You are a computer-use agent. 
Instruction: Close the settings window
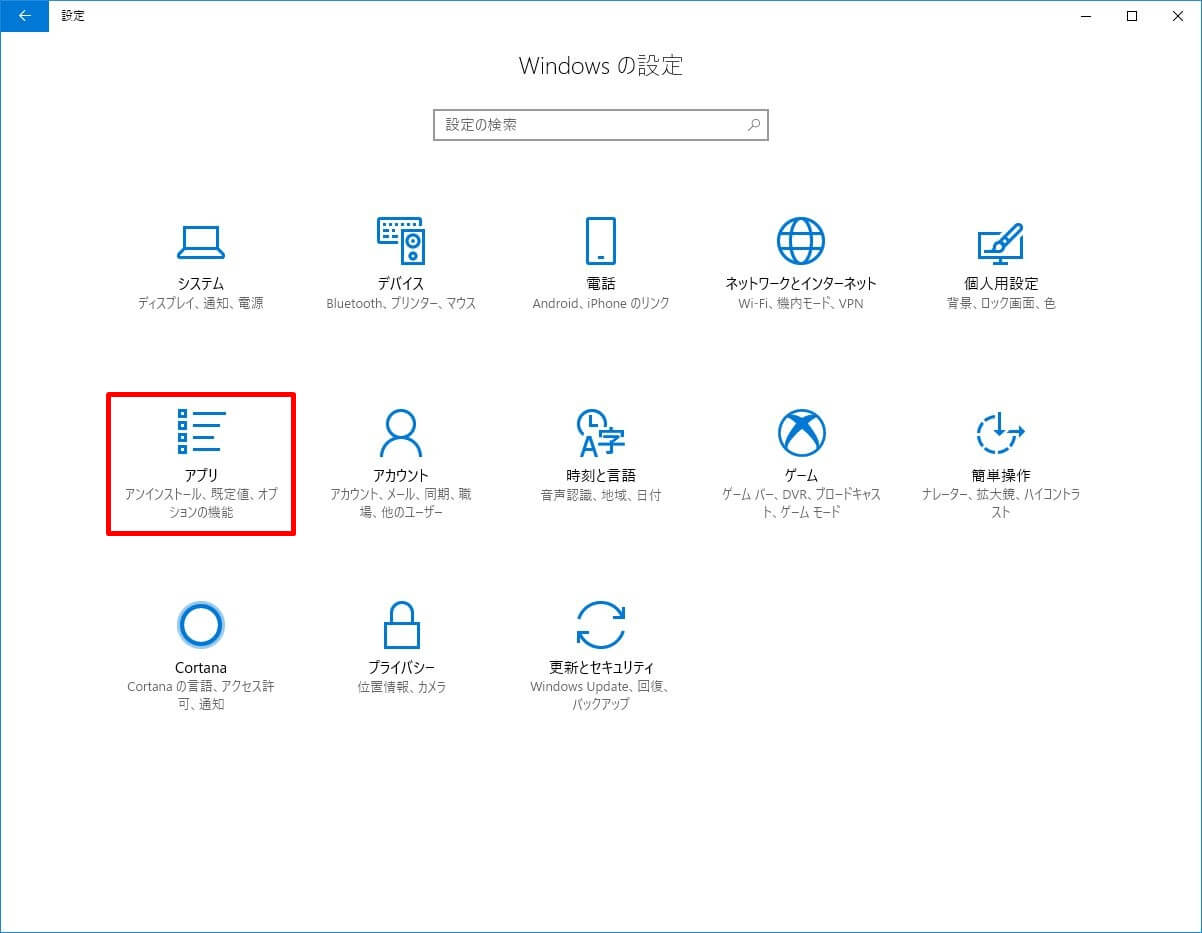click(1178, 16)
